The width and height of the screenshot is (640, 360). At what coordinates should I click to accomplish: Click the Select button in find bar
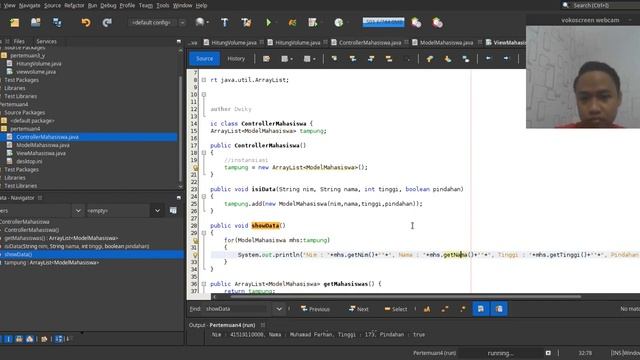click(x=396, y=309)
